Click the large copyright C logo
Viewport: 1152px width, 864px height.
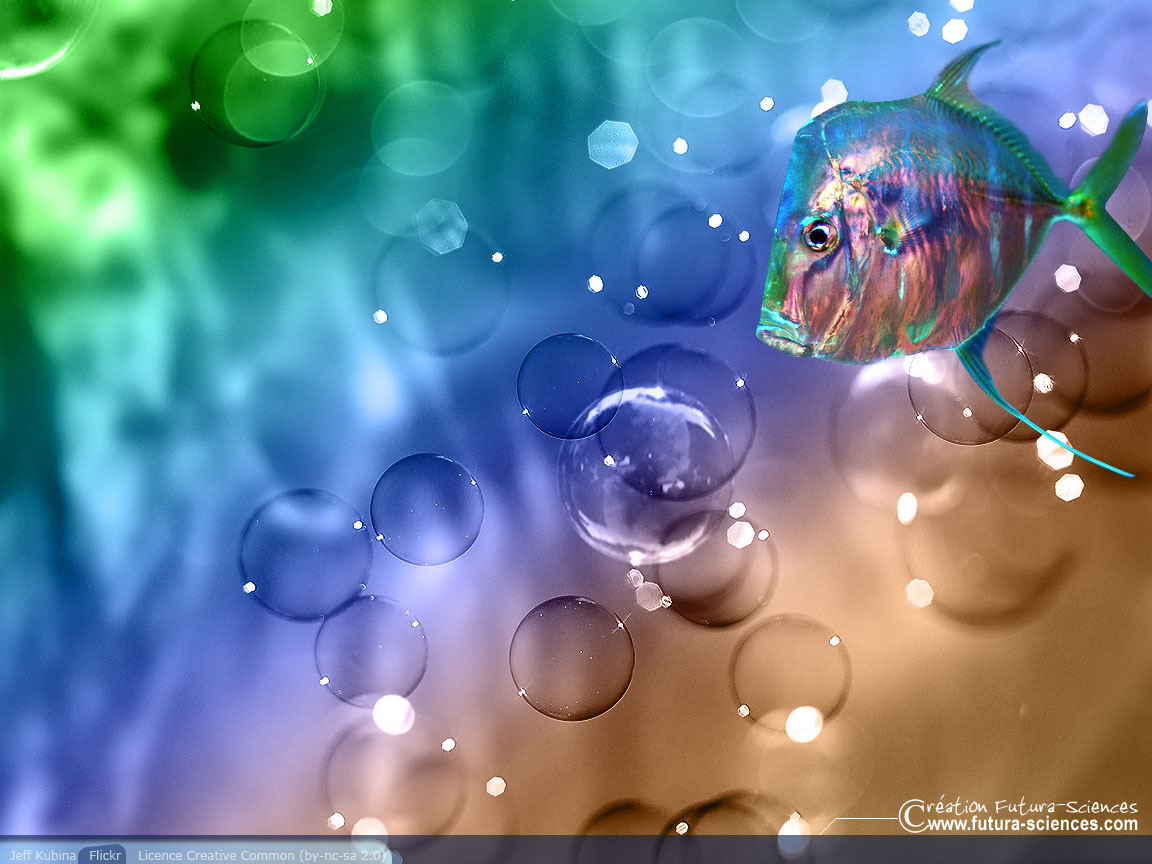(x=912, y=815)
